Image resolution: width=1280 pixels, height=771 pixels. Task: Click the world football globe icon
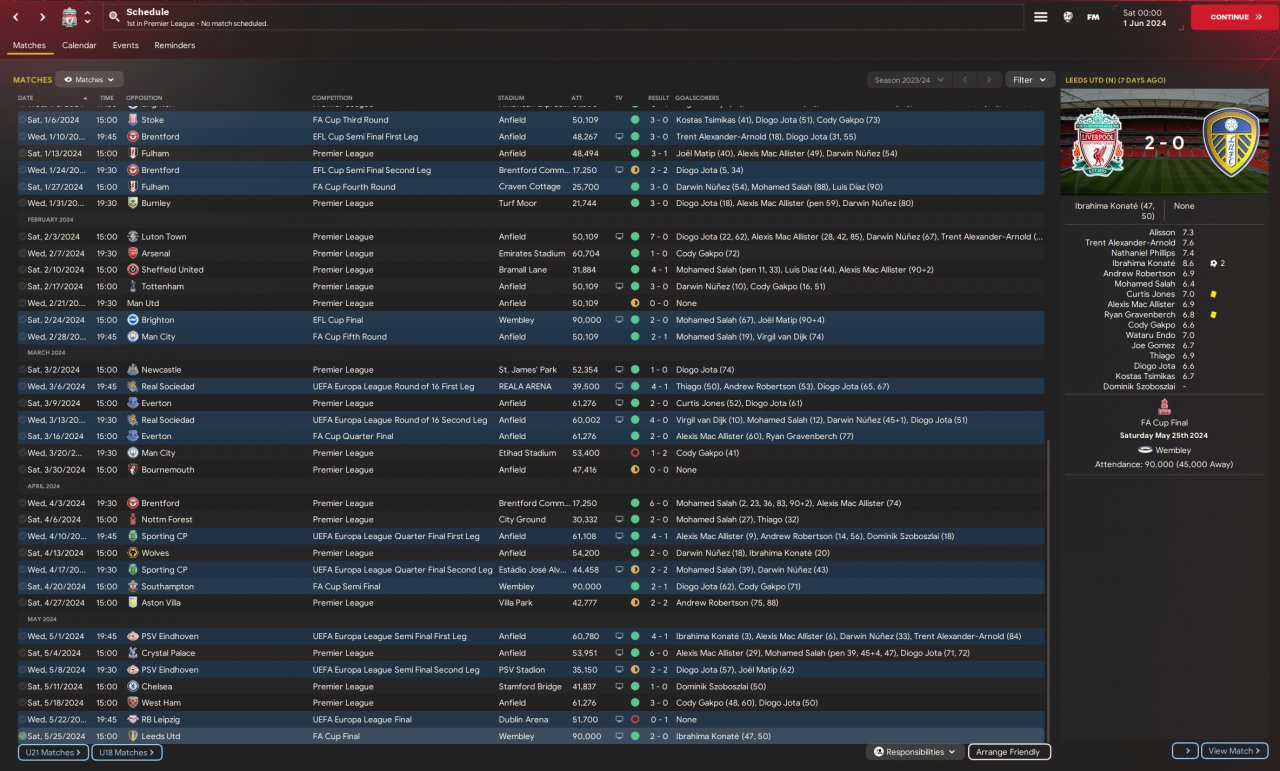[1068, 17]
